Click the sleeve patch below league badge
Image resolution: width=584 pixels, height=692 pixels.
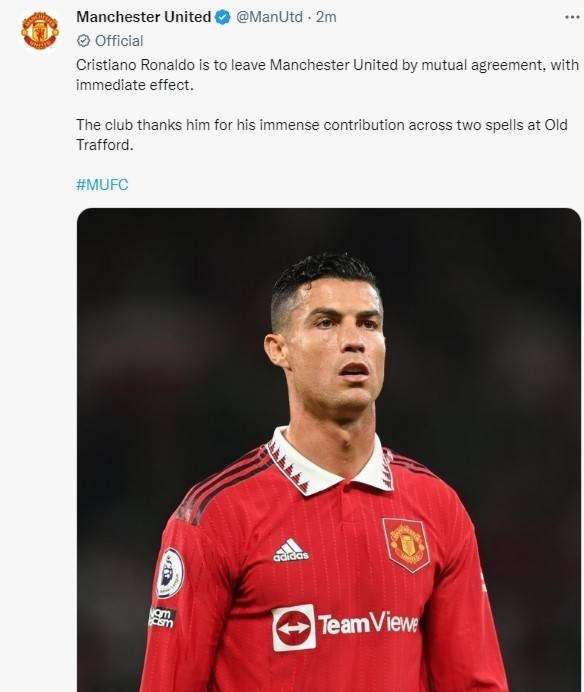162,618
